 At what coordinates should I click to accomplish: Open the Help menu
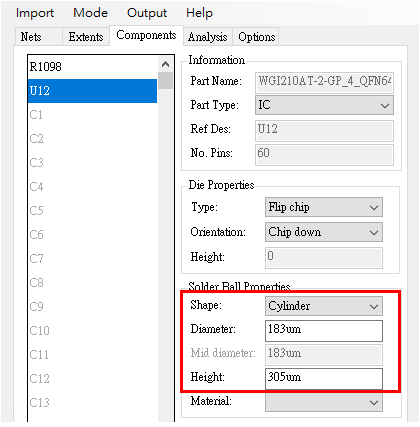tap(199, 13)
